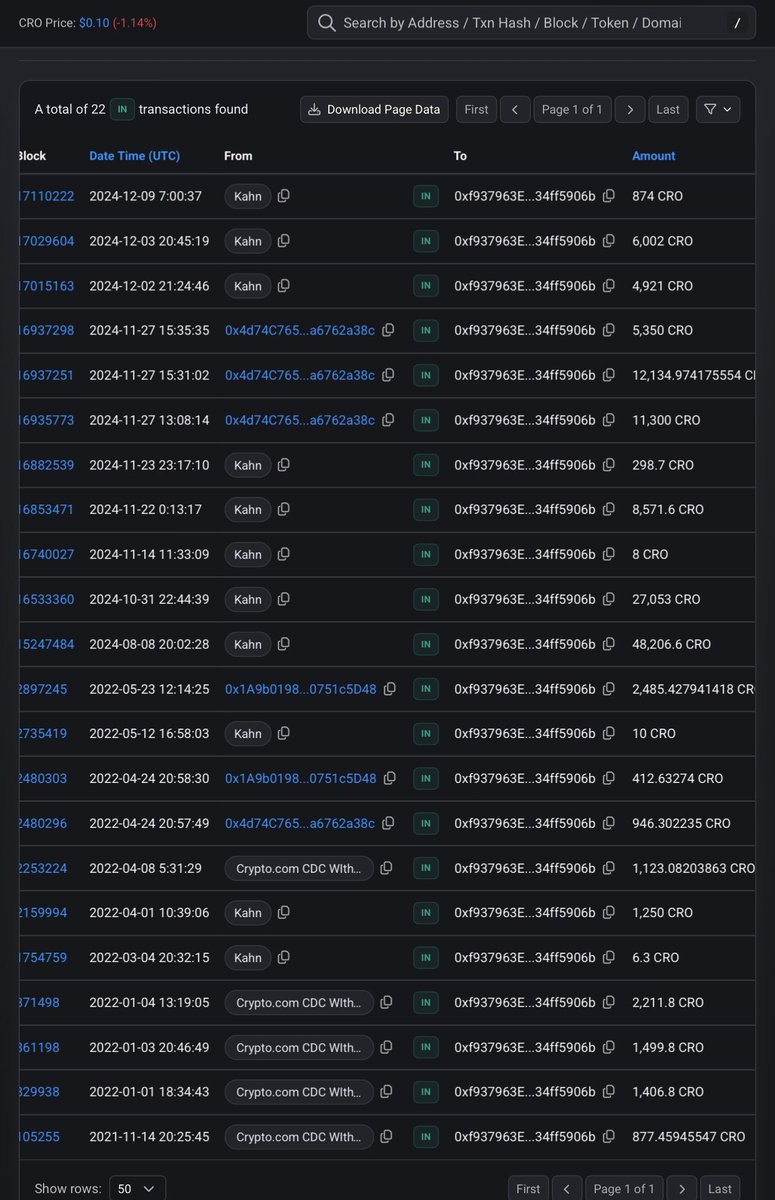Copy From address in 874 CRO row
The image size is (775, 1200).
coord(284,196)
